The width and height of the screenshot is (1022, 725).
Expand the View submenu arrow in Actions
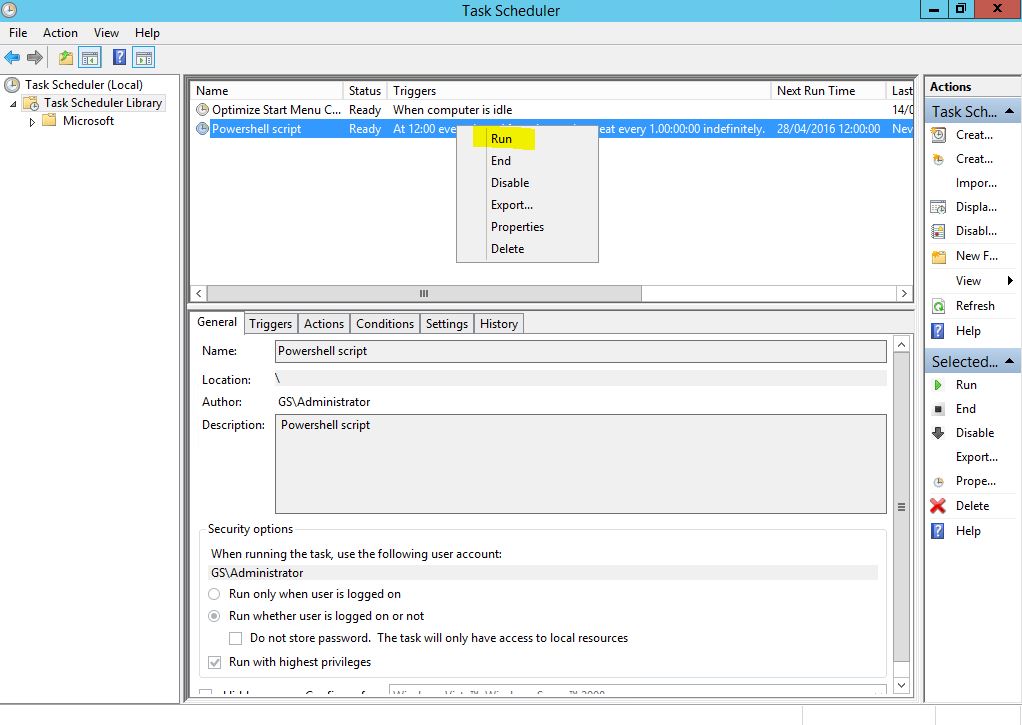(x=1010, y=281)
